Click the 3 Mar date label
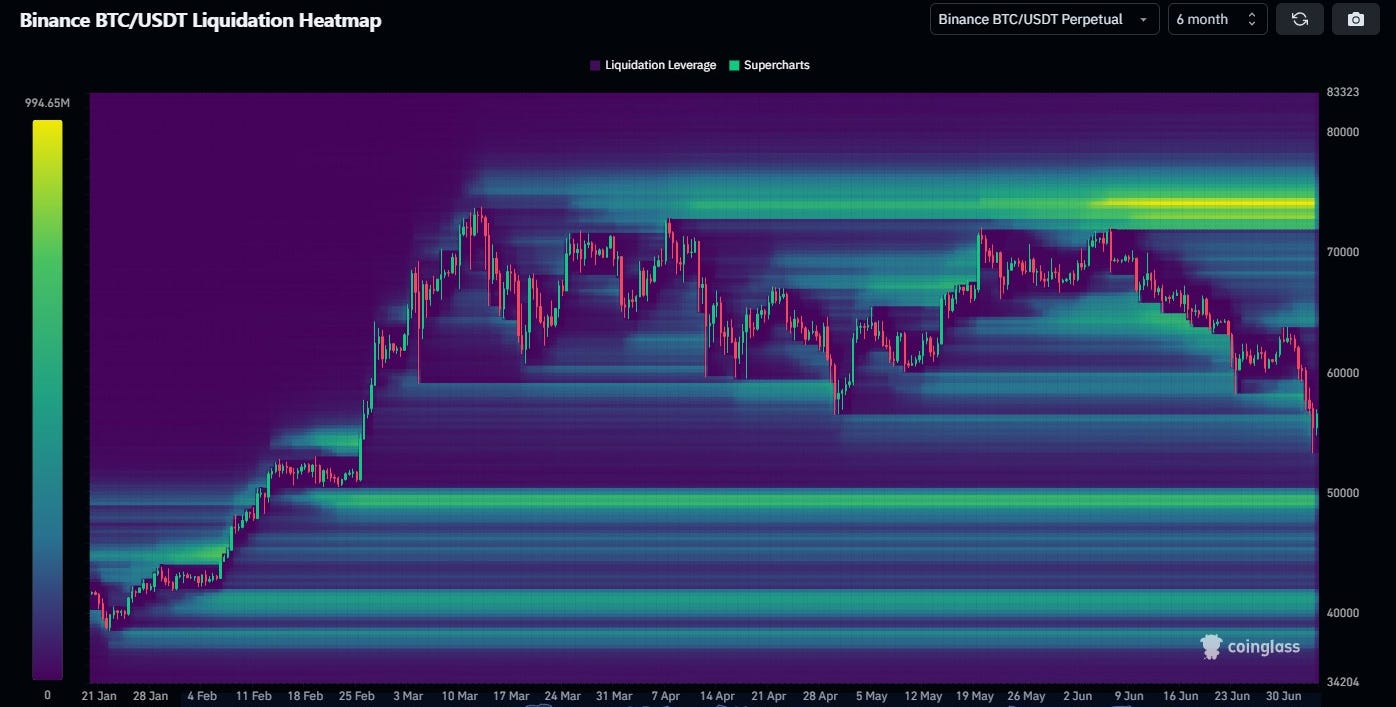This screenshot has width=1396, height=707. coord(408,696)
